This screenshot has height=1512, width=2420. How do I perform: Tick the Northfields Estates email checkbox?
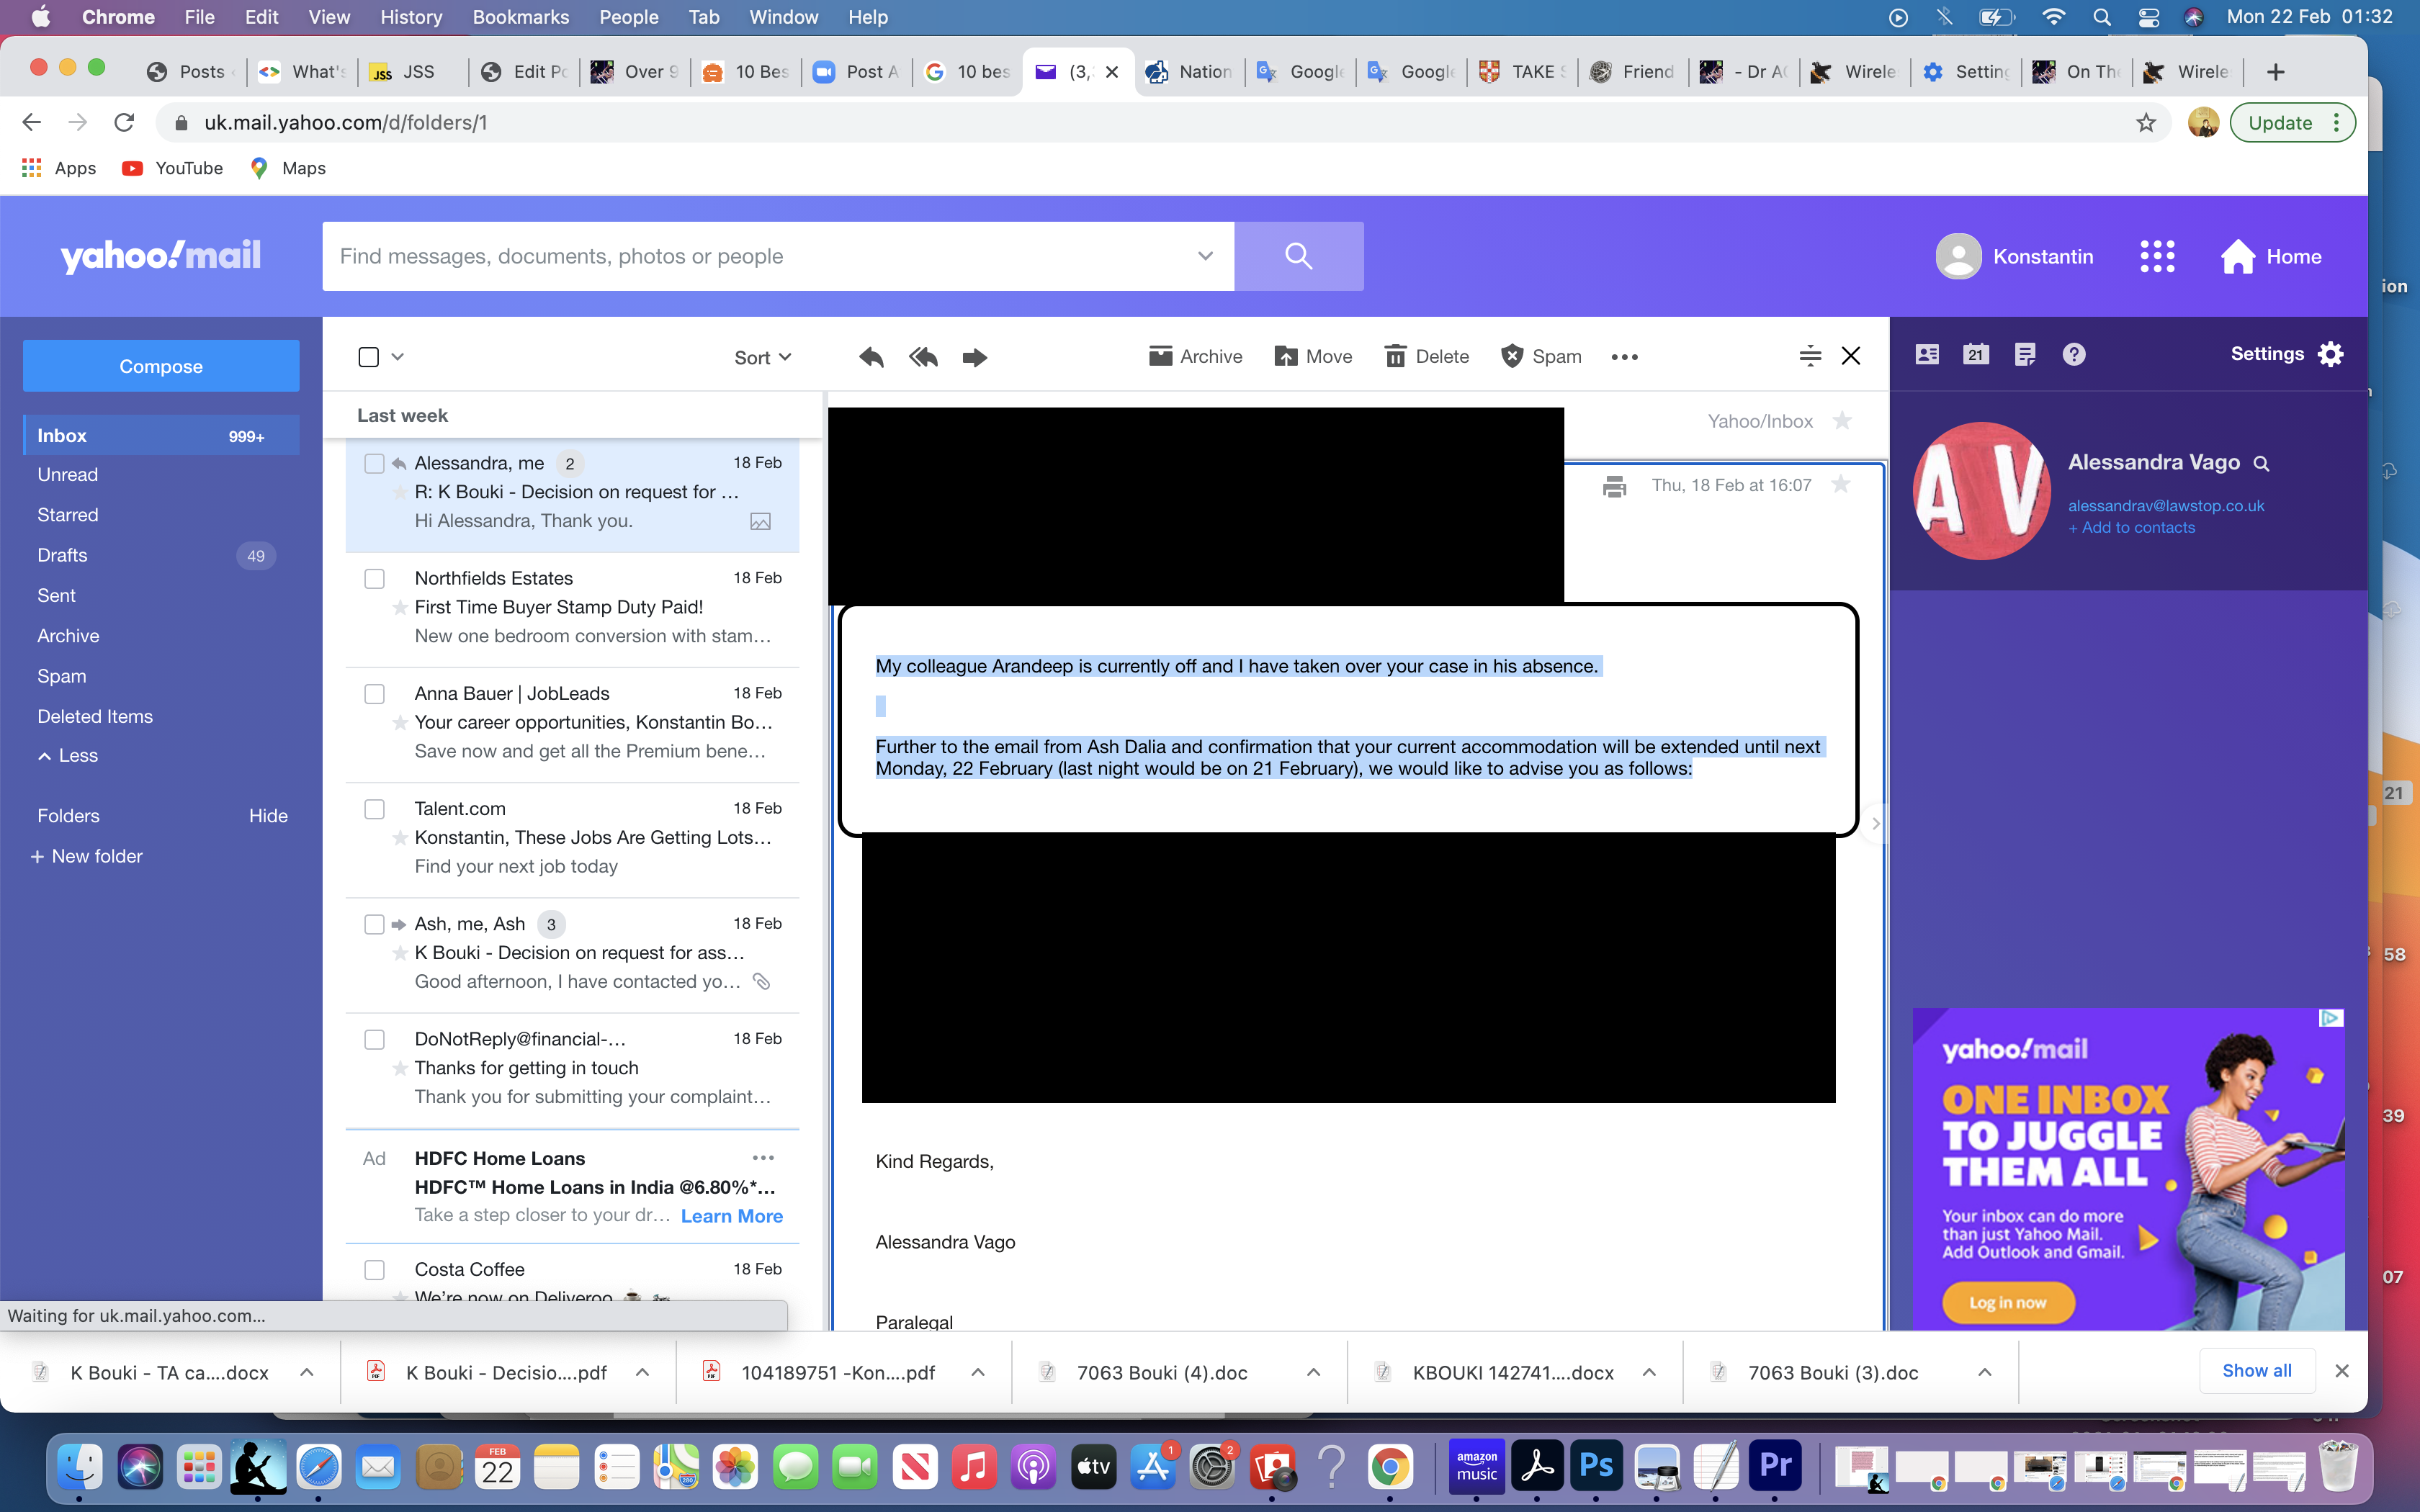coord(374,579)
